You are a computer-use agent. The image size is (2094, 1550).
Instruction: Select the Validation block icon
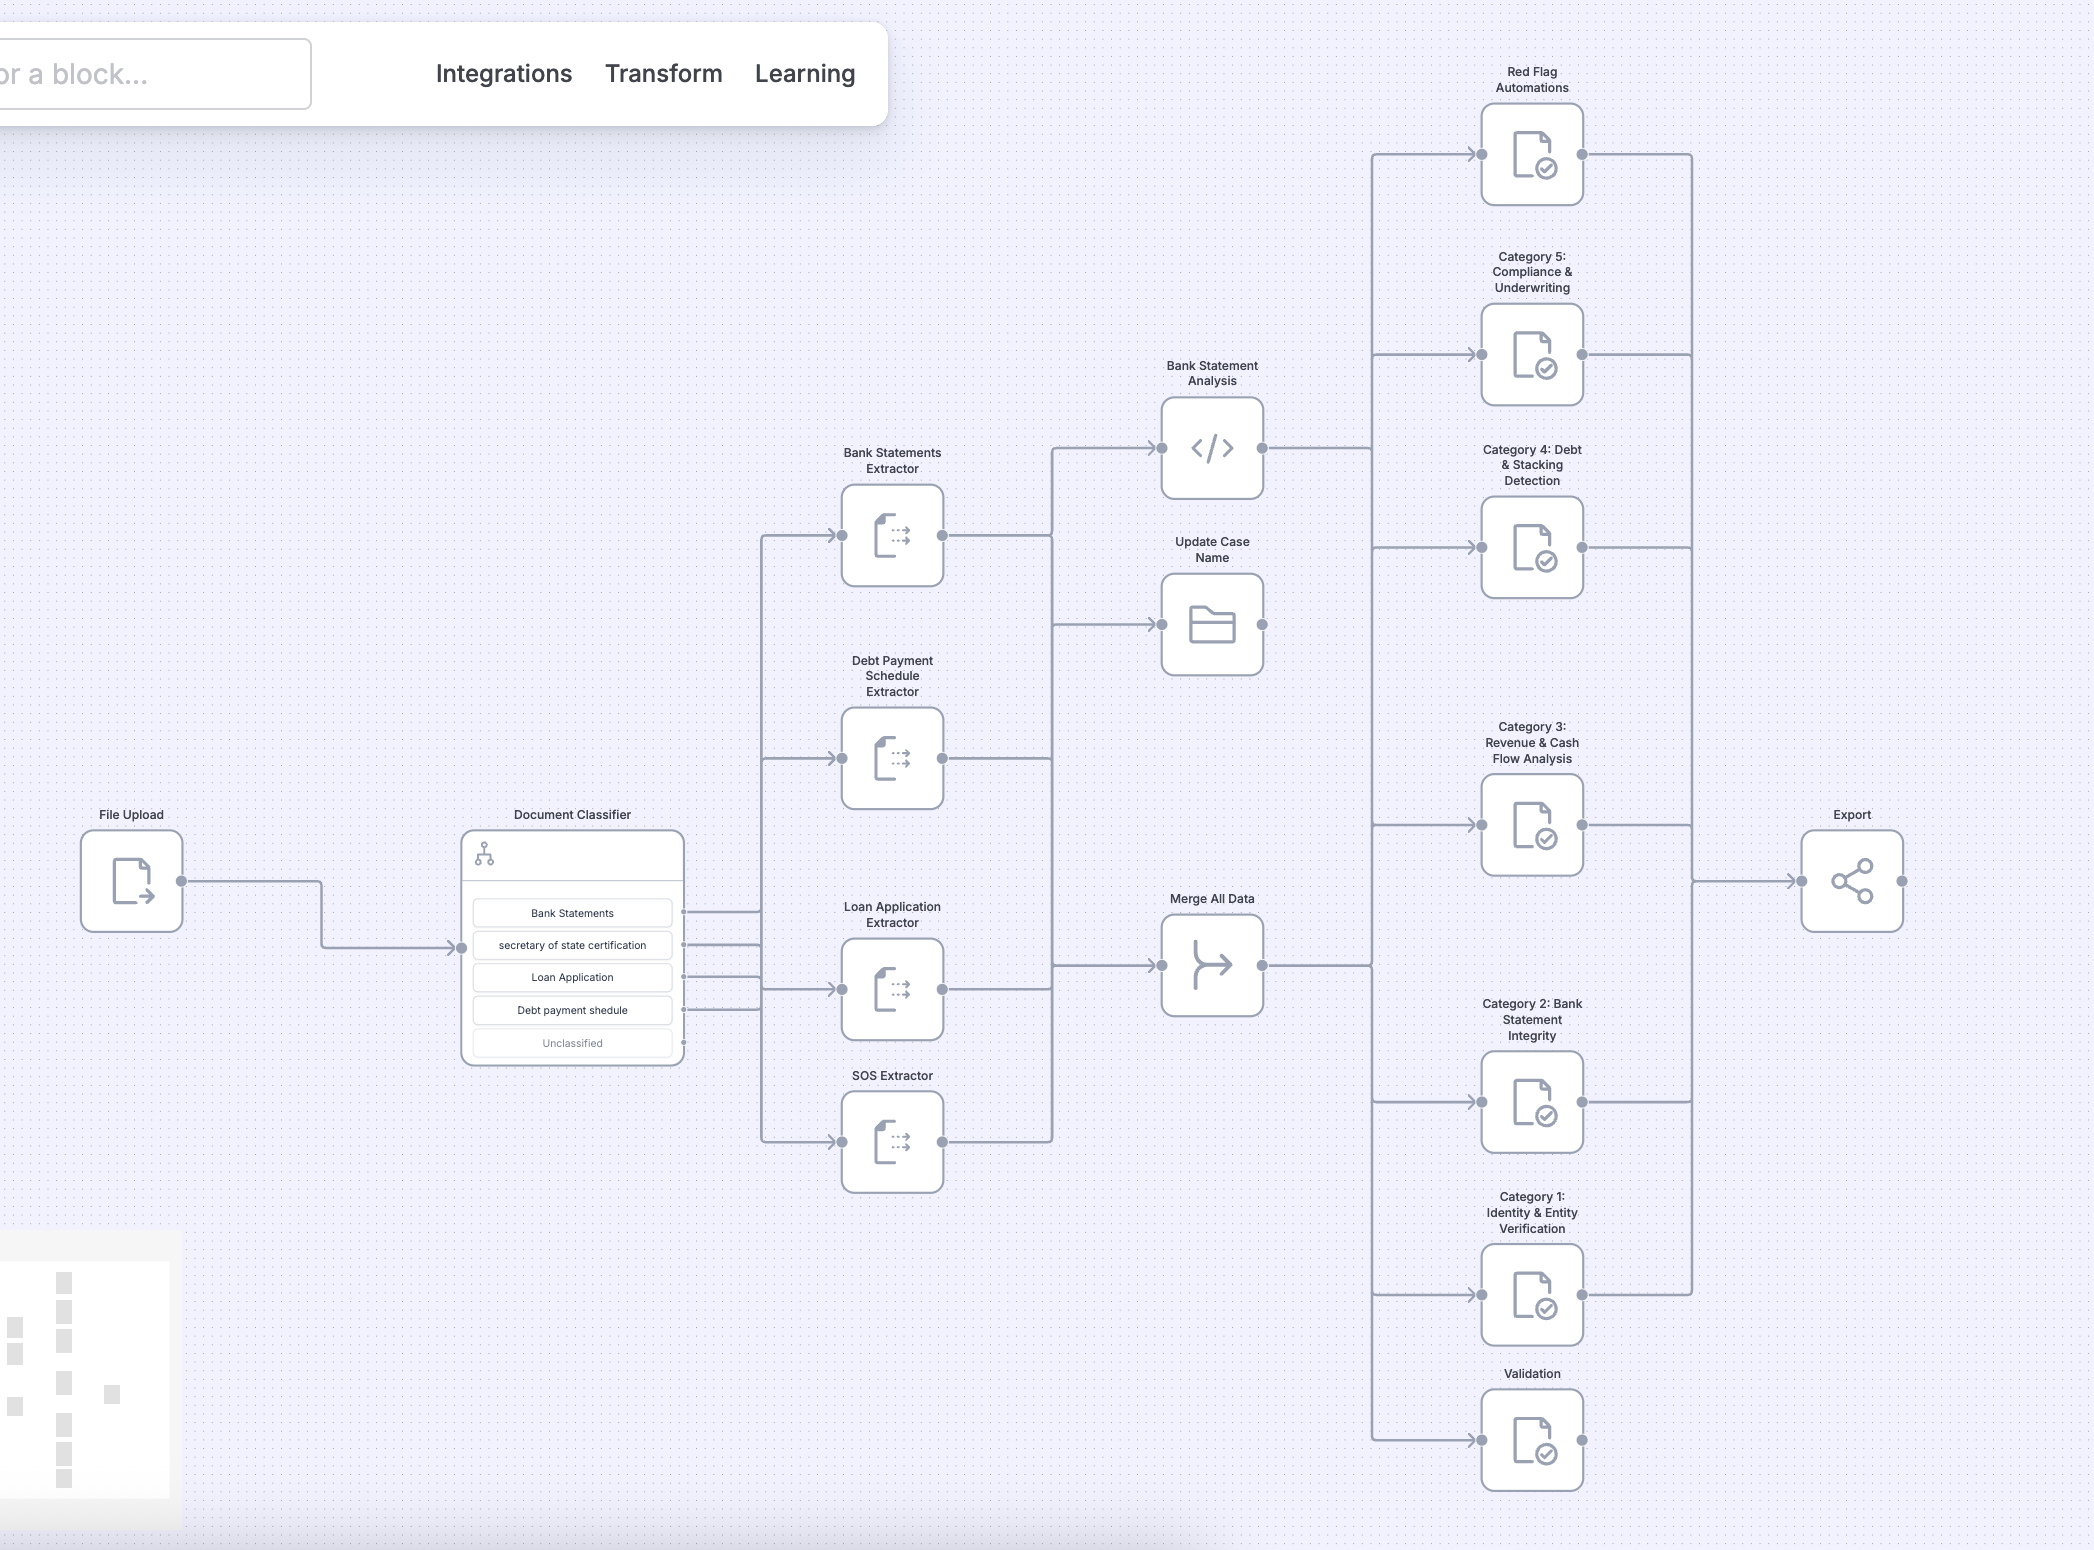(x=1532, y=1440)
